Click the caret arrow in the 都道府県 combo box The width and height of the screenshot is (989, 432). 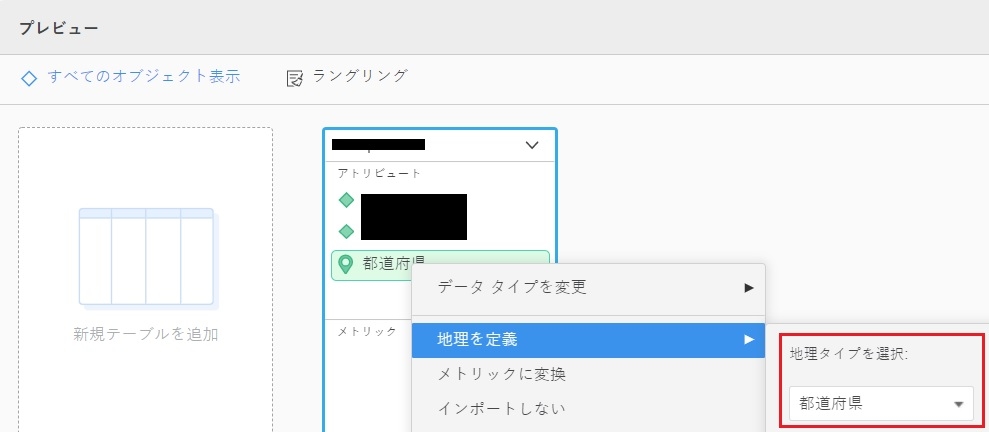tap(958, 404)
